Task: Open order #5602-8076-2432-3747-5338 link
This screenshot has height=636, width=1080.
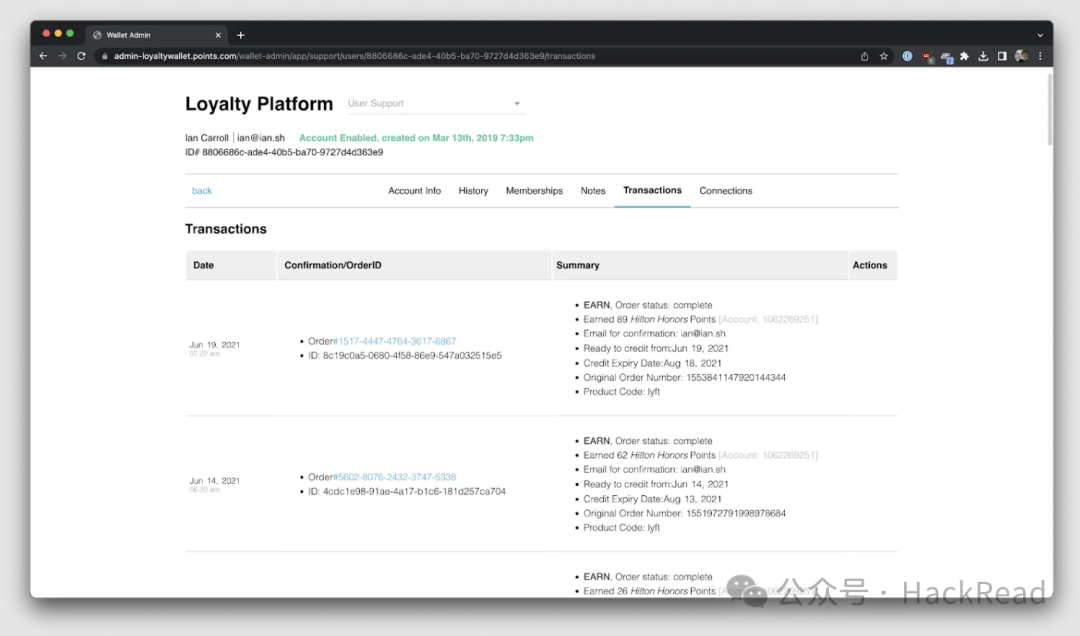Action: pos(395,477)
